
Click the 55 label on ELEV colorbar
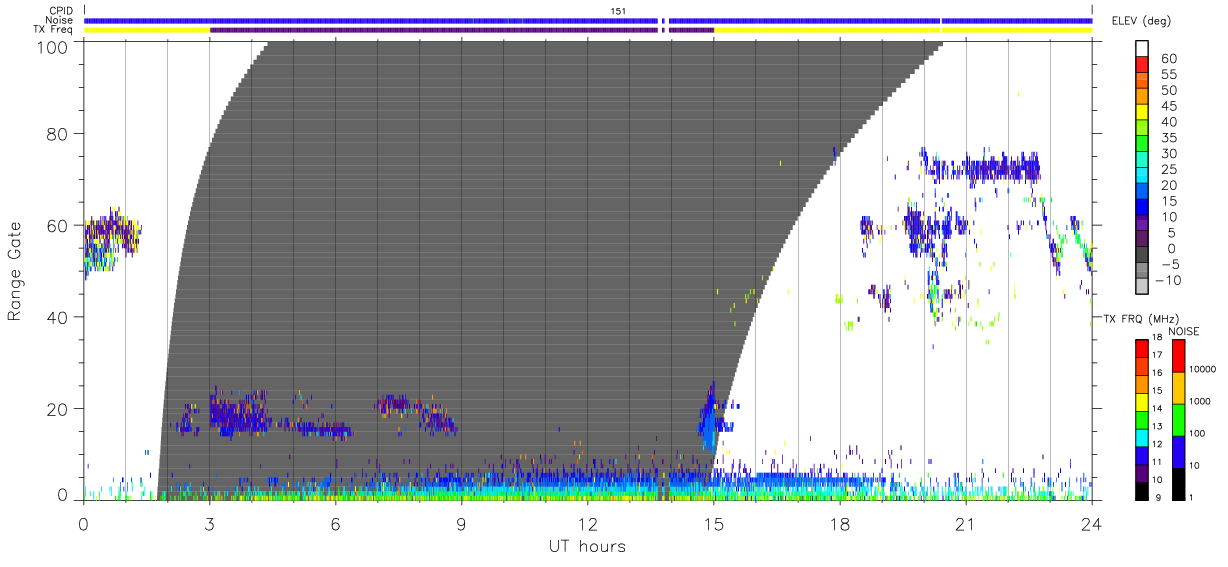point(1169,75)
